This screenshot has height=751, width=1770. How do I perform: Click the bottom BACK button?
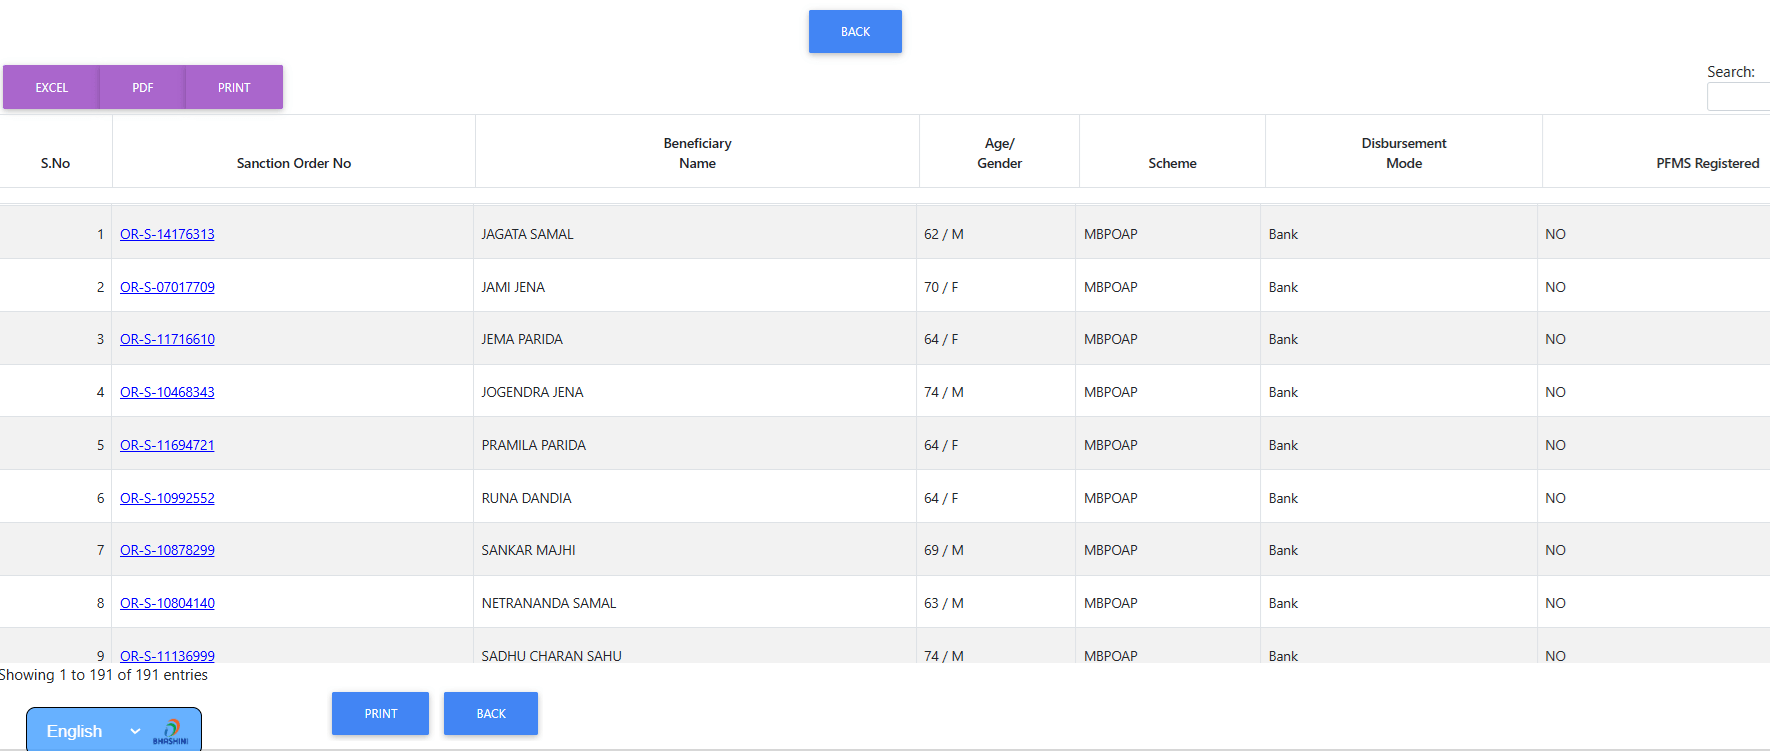point(491,714)
